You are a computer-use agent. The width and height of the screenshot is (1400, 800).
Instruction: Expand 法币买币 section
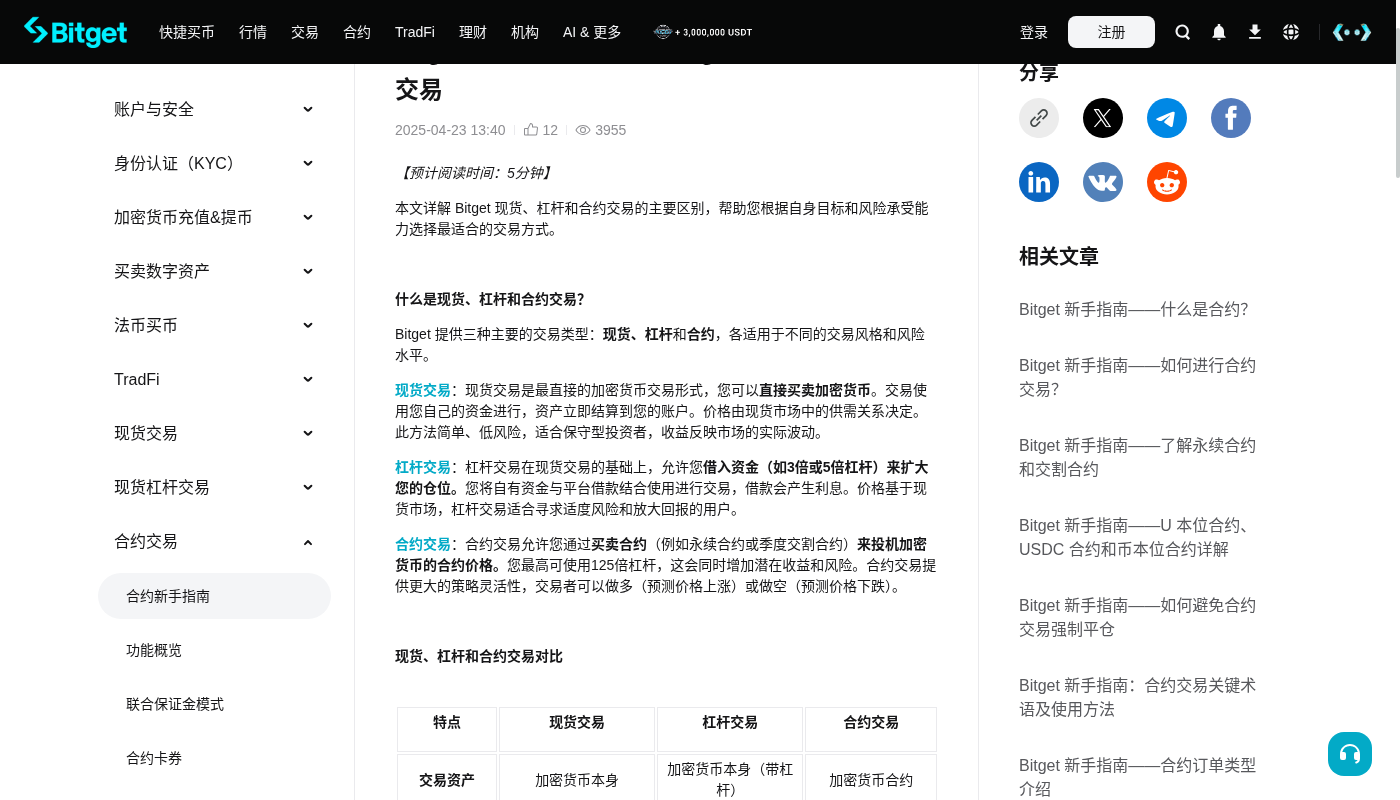214,325
